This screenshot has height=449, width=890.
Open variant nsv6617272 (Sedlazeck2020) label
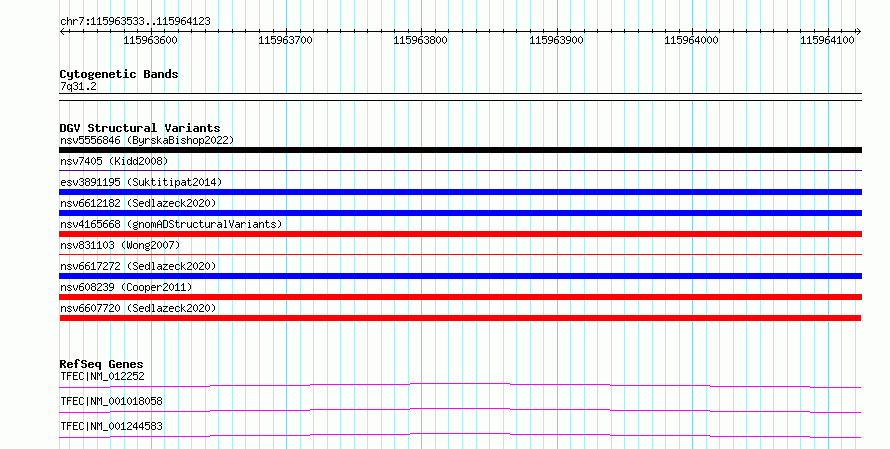click(138, 266)
